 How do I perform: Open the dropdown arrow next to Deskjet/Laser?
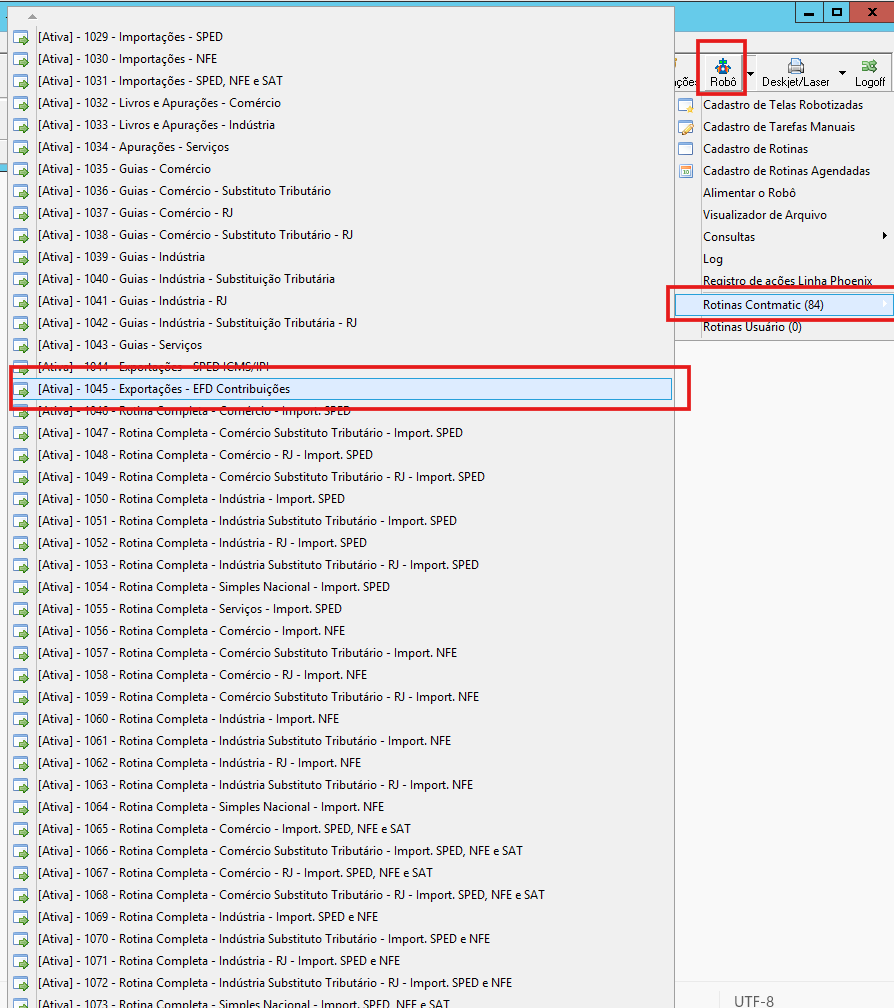[x=842, y=73]
